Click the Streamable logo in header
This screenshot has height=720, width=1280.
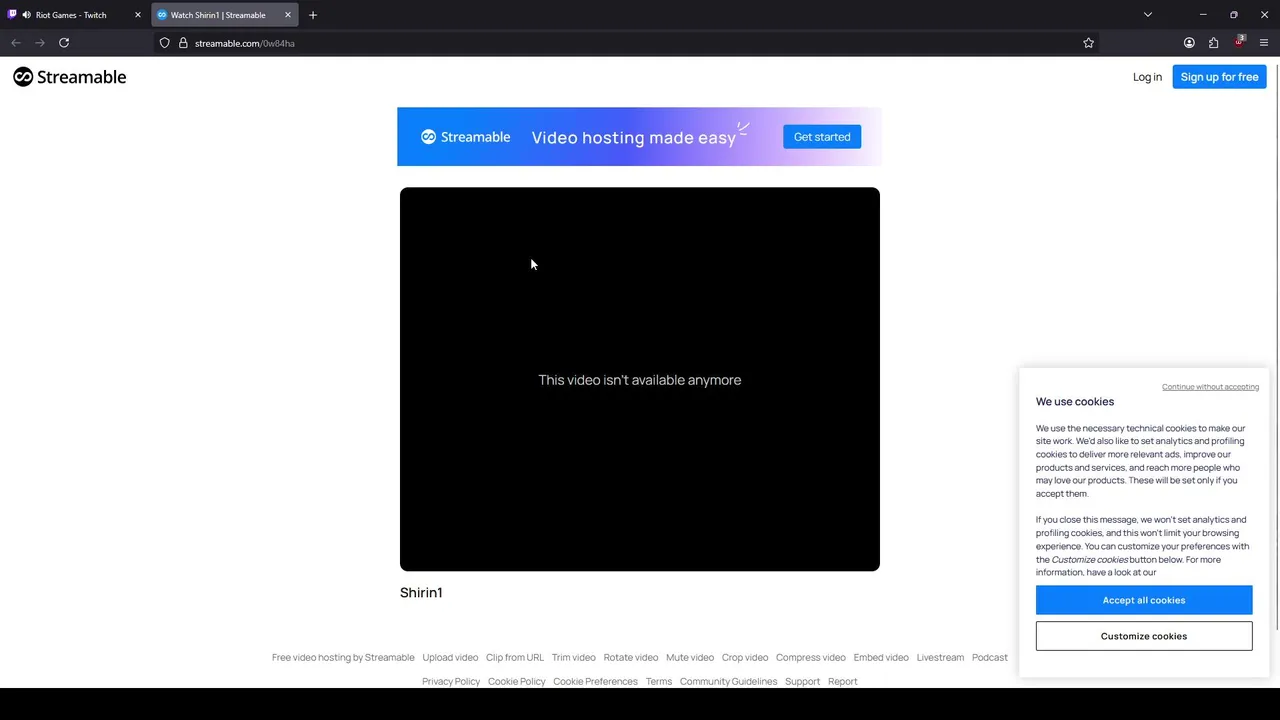[x=69, y=77]
